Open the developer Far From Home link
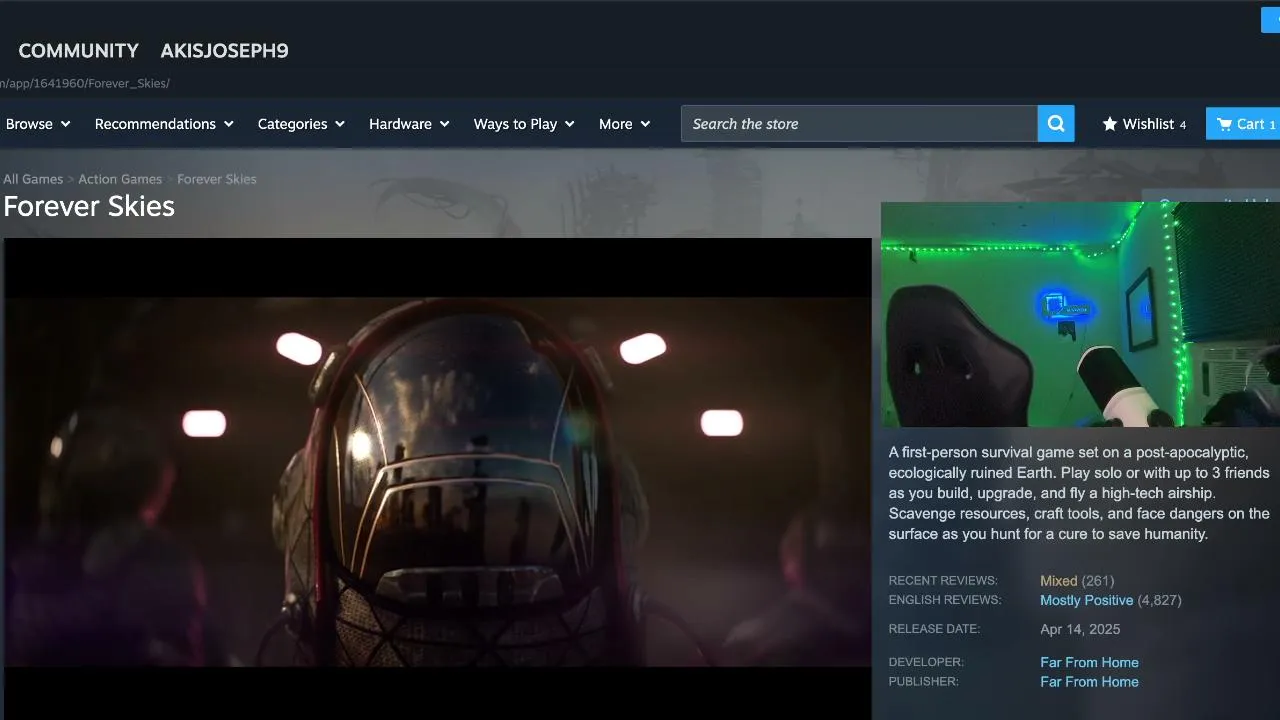This screenshot has height=720, width=1280. pos(1089,663)
